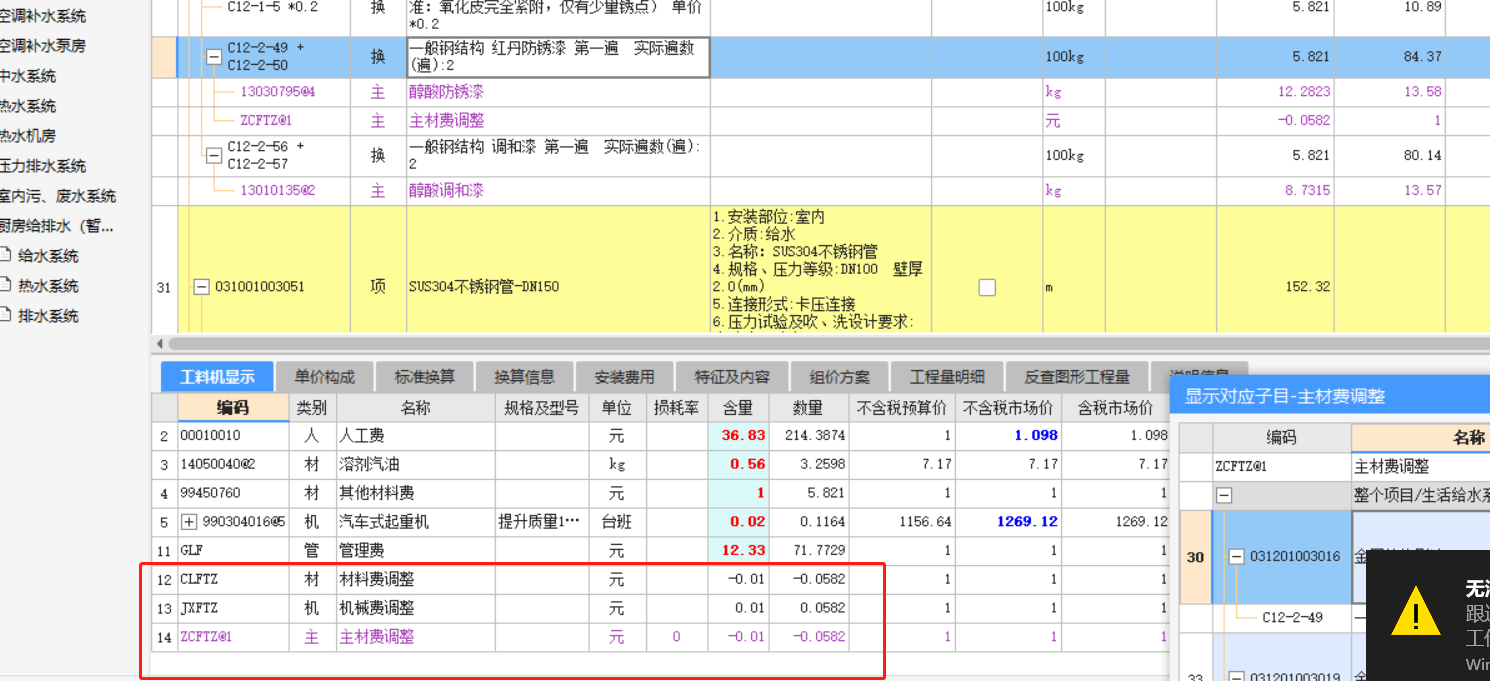Collapse 031201003019 node in popup window
The height and width of the screenshot is (681, 1490).
coord(1237,675)
